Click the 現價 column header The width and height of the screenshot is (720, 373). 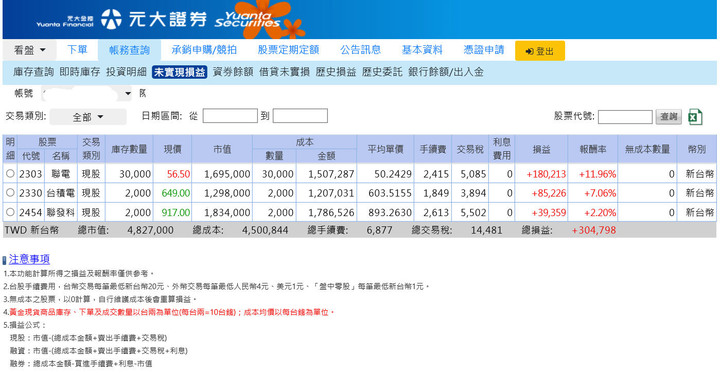[x=173, y=149]
